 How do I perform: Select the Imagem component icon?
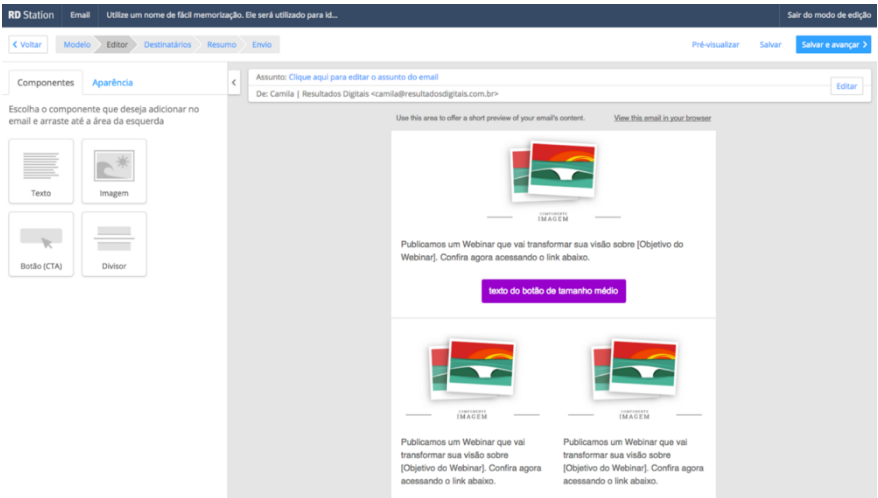(114, 165)
